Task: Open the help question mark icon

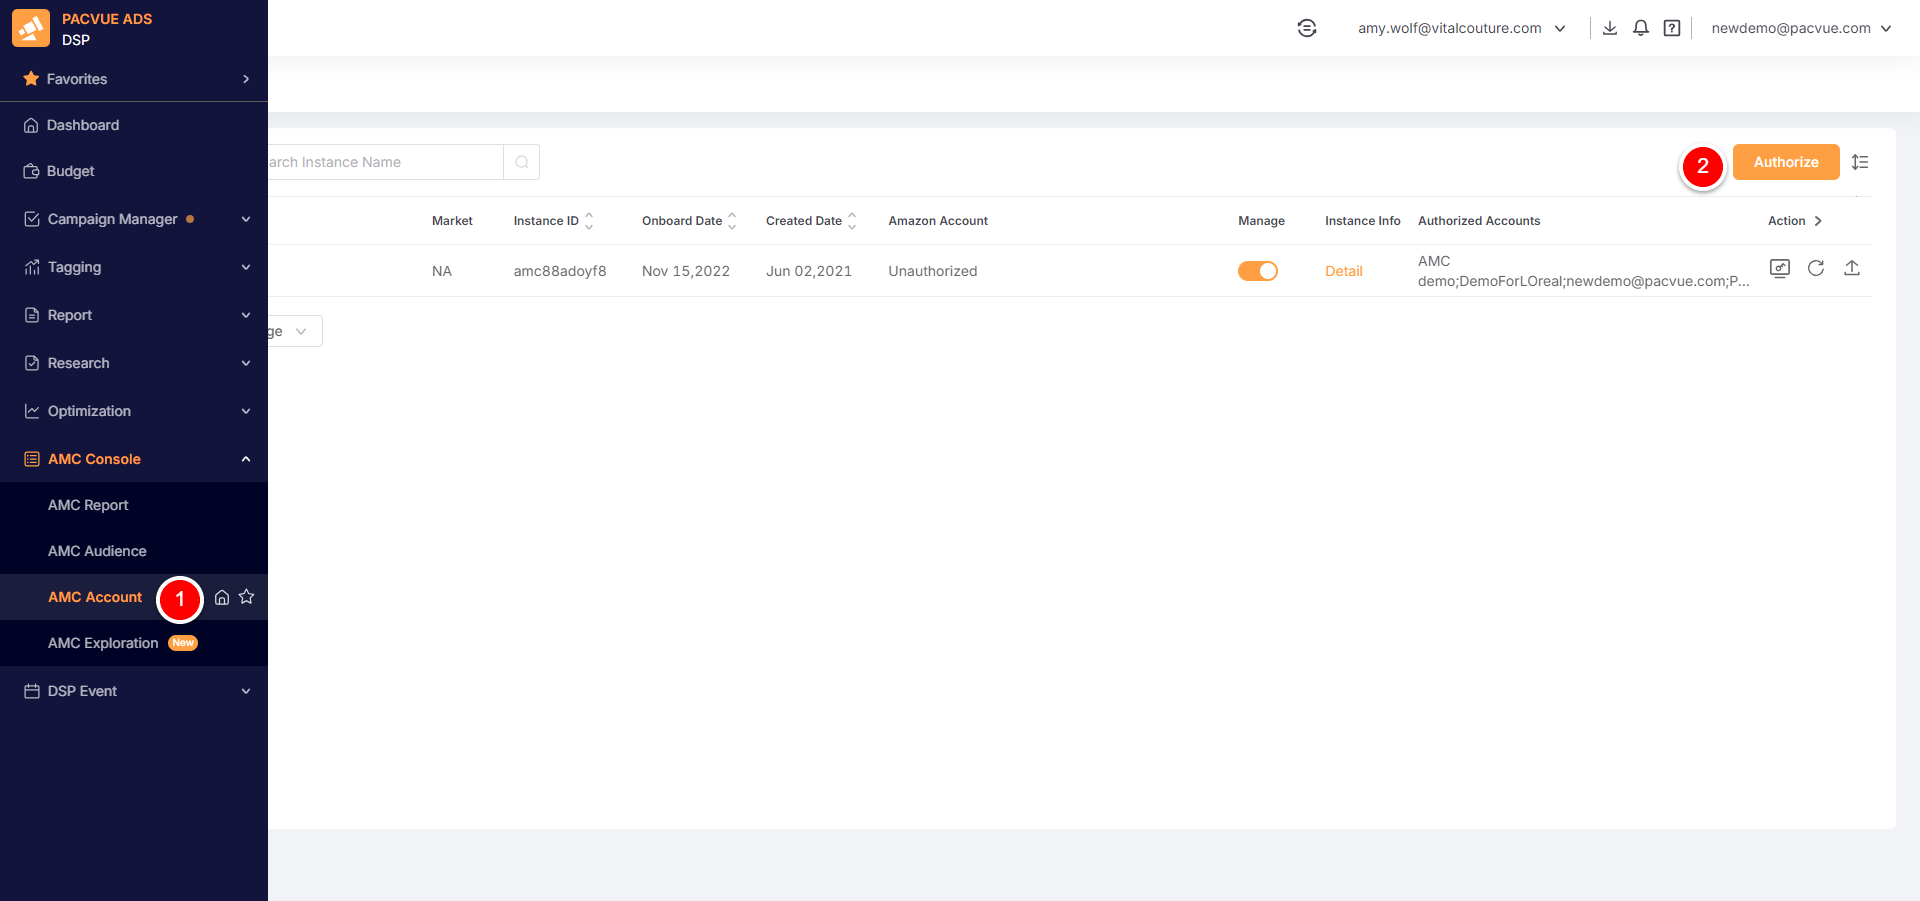Action: click(x=1672, y=28)
